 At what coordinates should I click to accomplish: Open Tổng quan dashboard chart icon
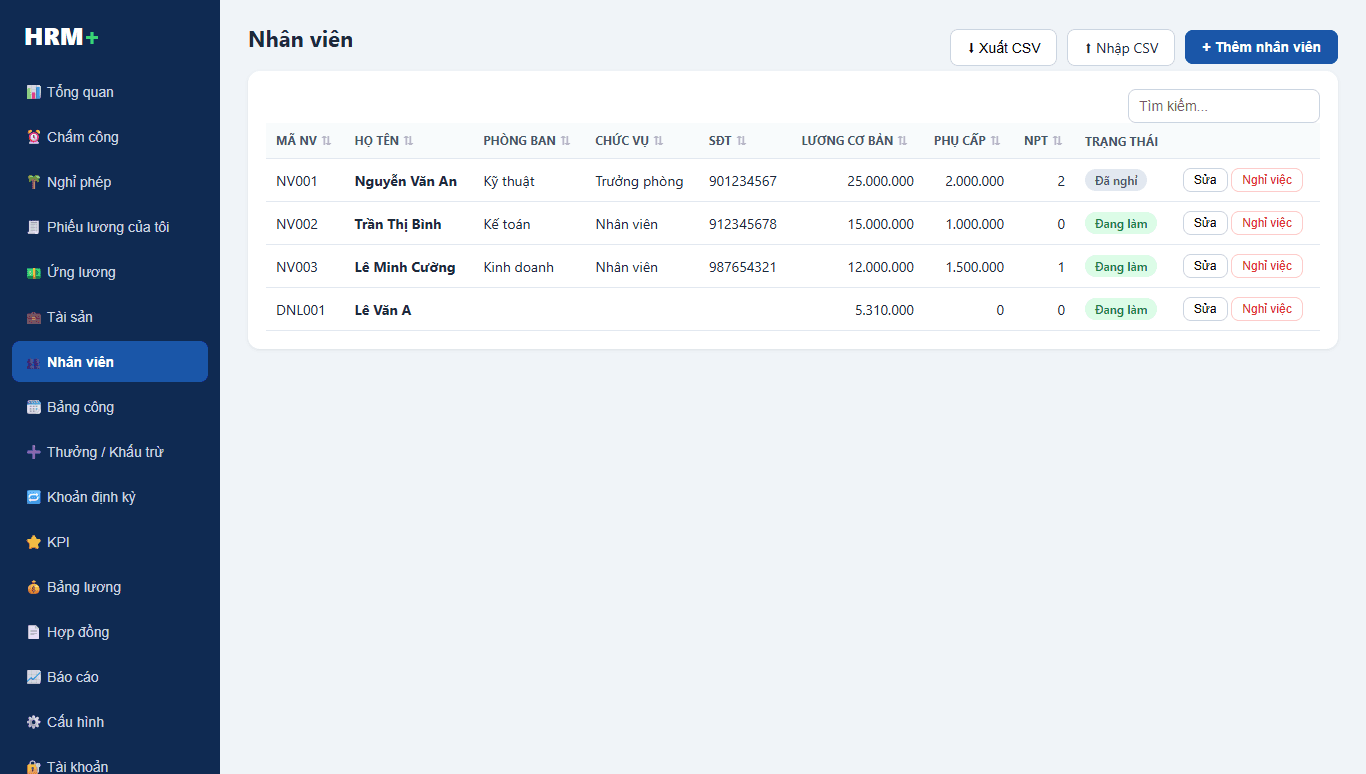[x=33, y=92]
